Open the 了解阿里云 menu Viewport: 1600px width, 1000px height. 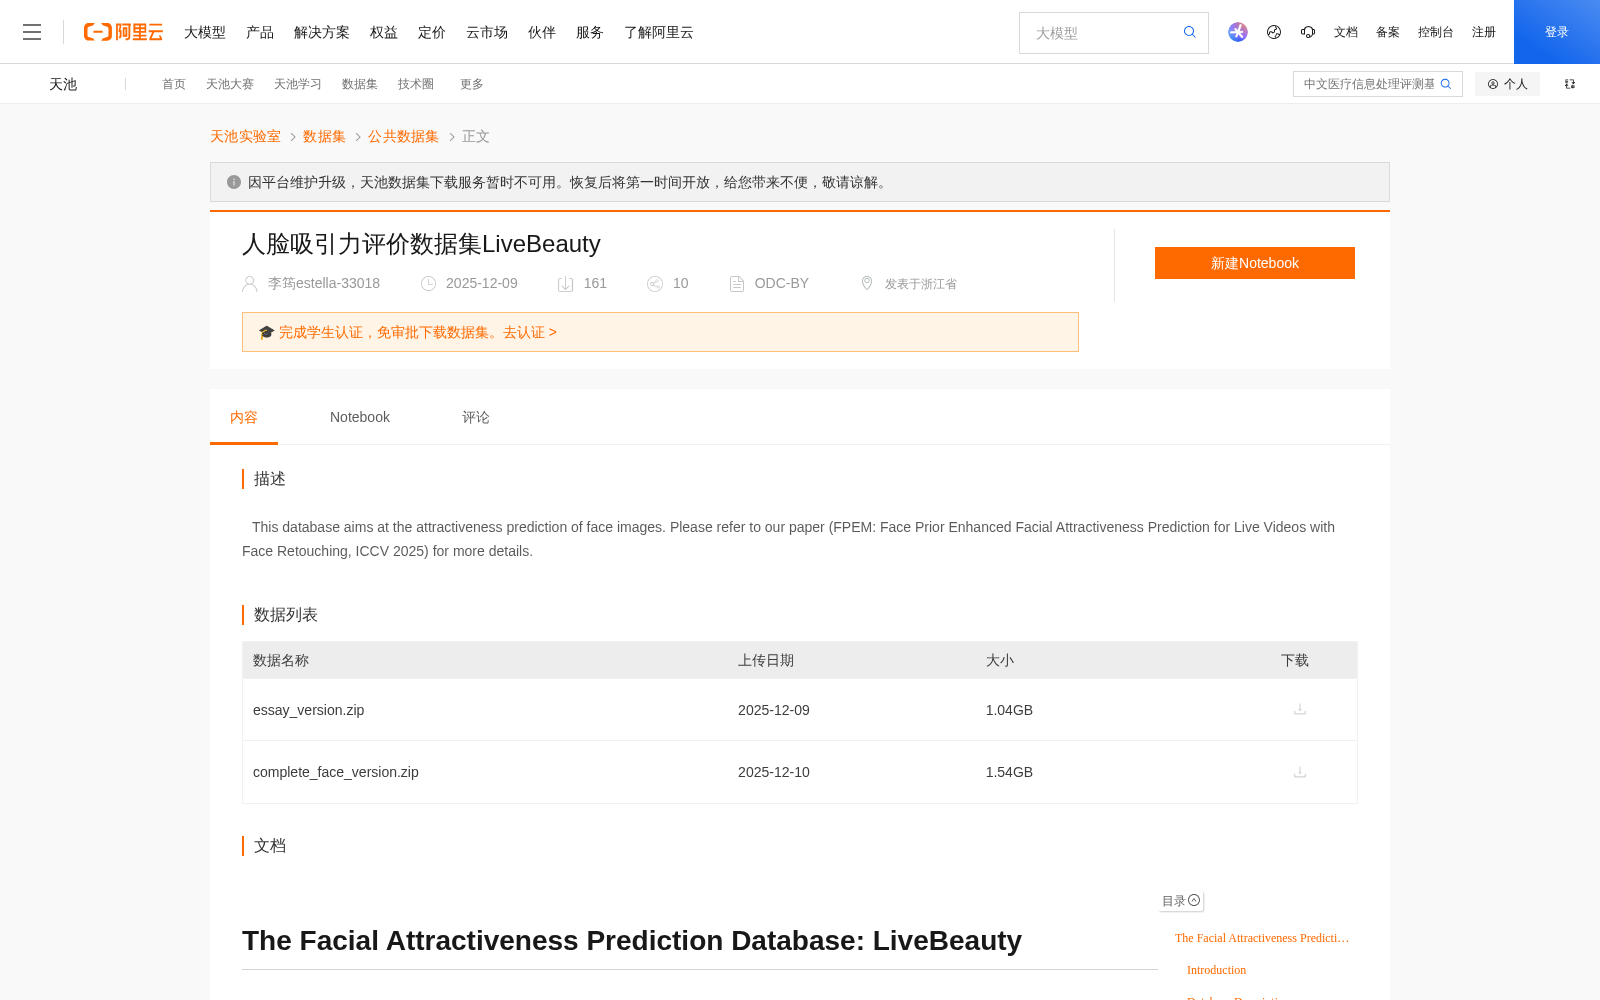coord(659,32)
